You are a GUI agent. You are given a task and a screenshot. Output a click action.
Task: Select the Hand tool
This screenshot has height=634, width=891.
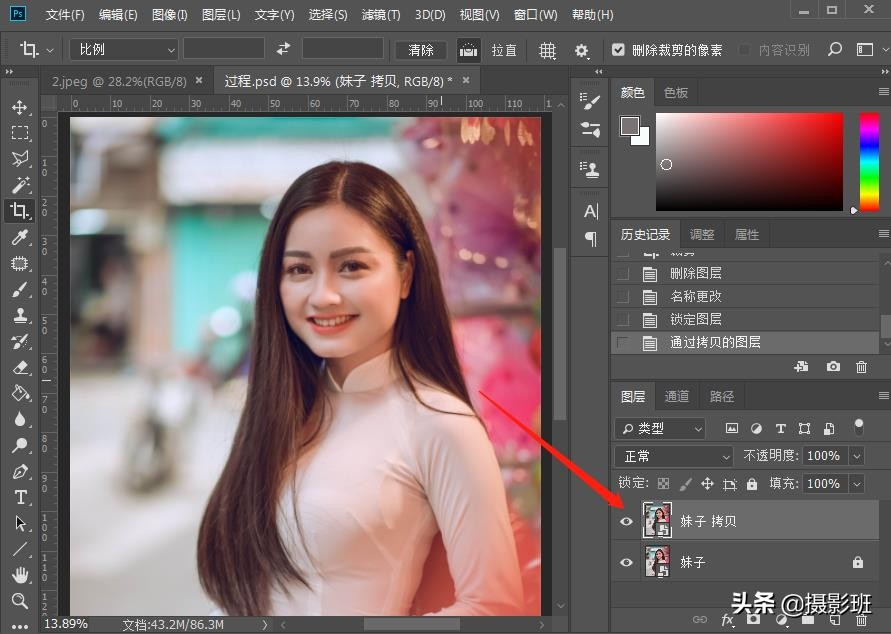coord(19,575)
